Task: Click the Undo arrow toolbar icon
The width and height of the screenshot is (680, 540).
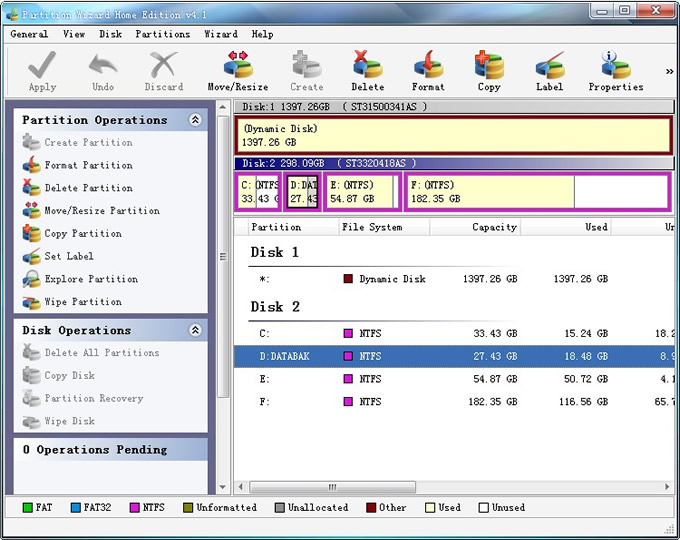Action: pyautogui.click(x=103, y=66)
